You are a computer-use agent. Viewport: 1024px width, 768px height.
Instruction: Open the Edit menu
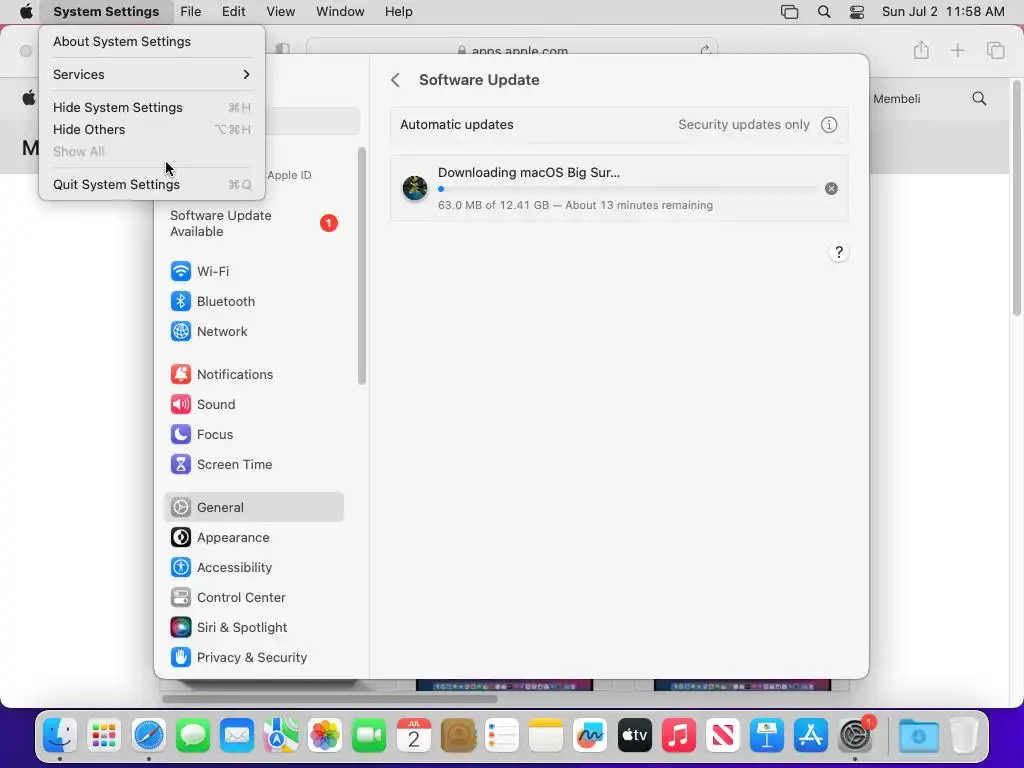(x=233, y=12)
